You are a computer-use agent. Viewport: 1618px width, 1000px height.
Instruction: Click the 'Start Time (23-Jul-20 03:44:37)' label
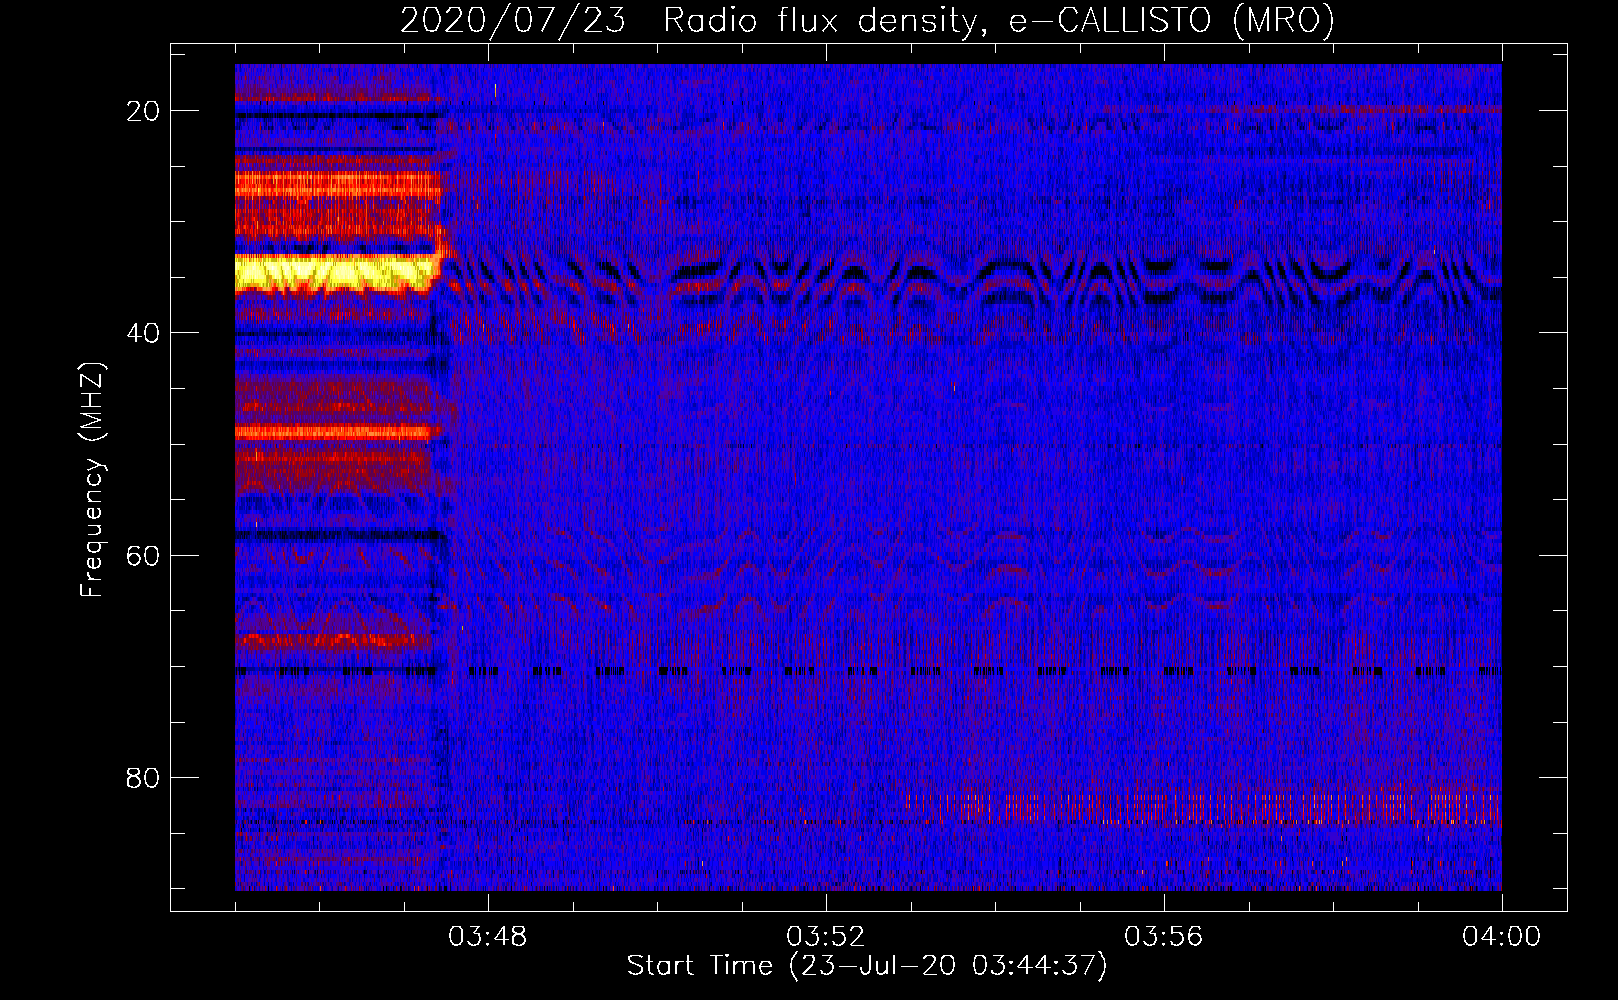pos(867,966)
